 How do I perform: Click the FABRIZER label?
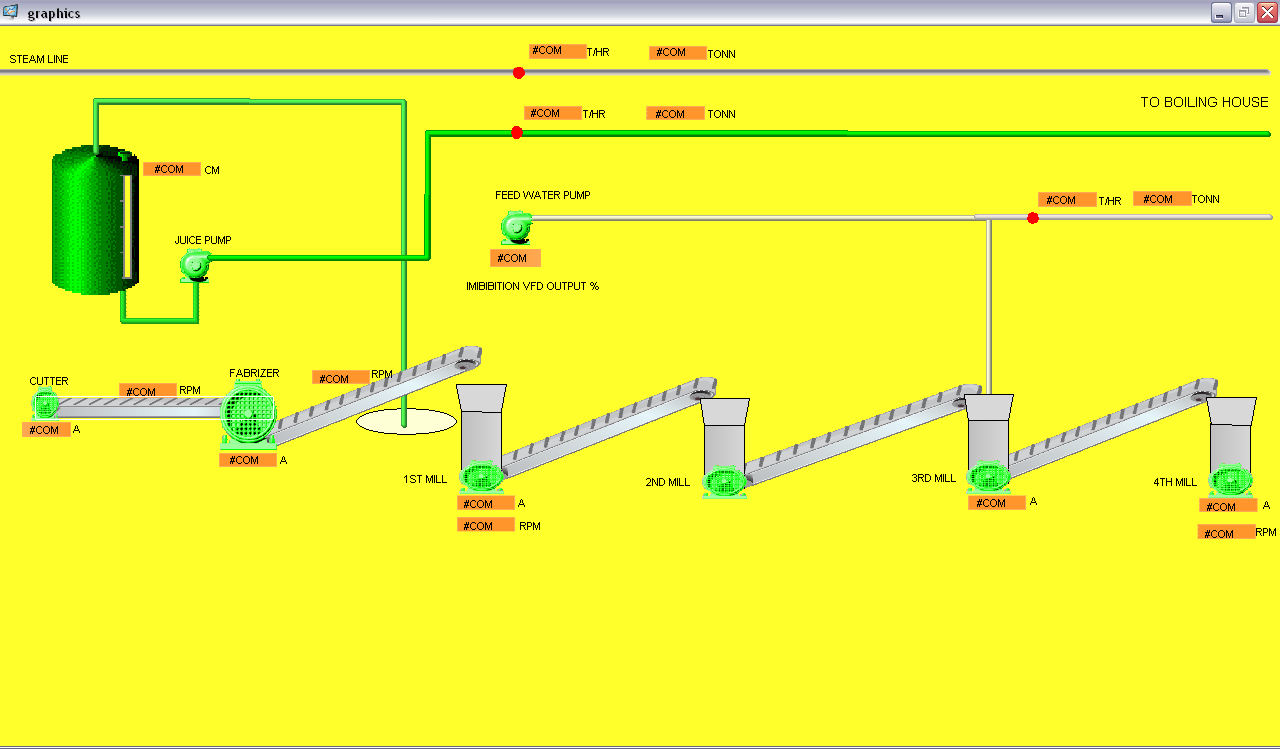pos(254,374)
